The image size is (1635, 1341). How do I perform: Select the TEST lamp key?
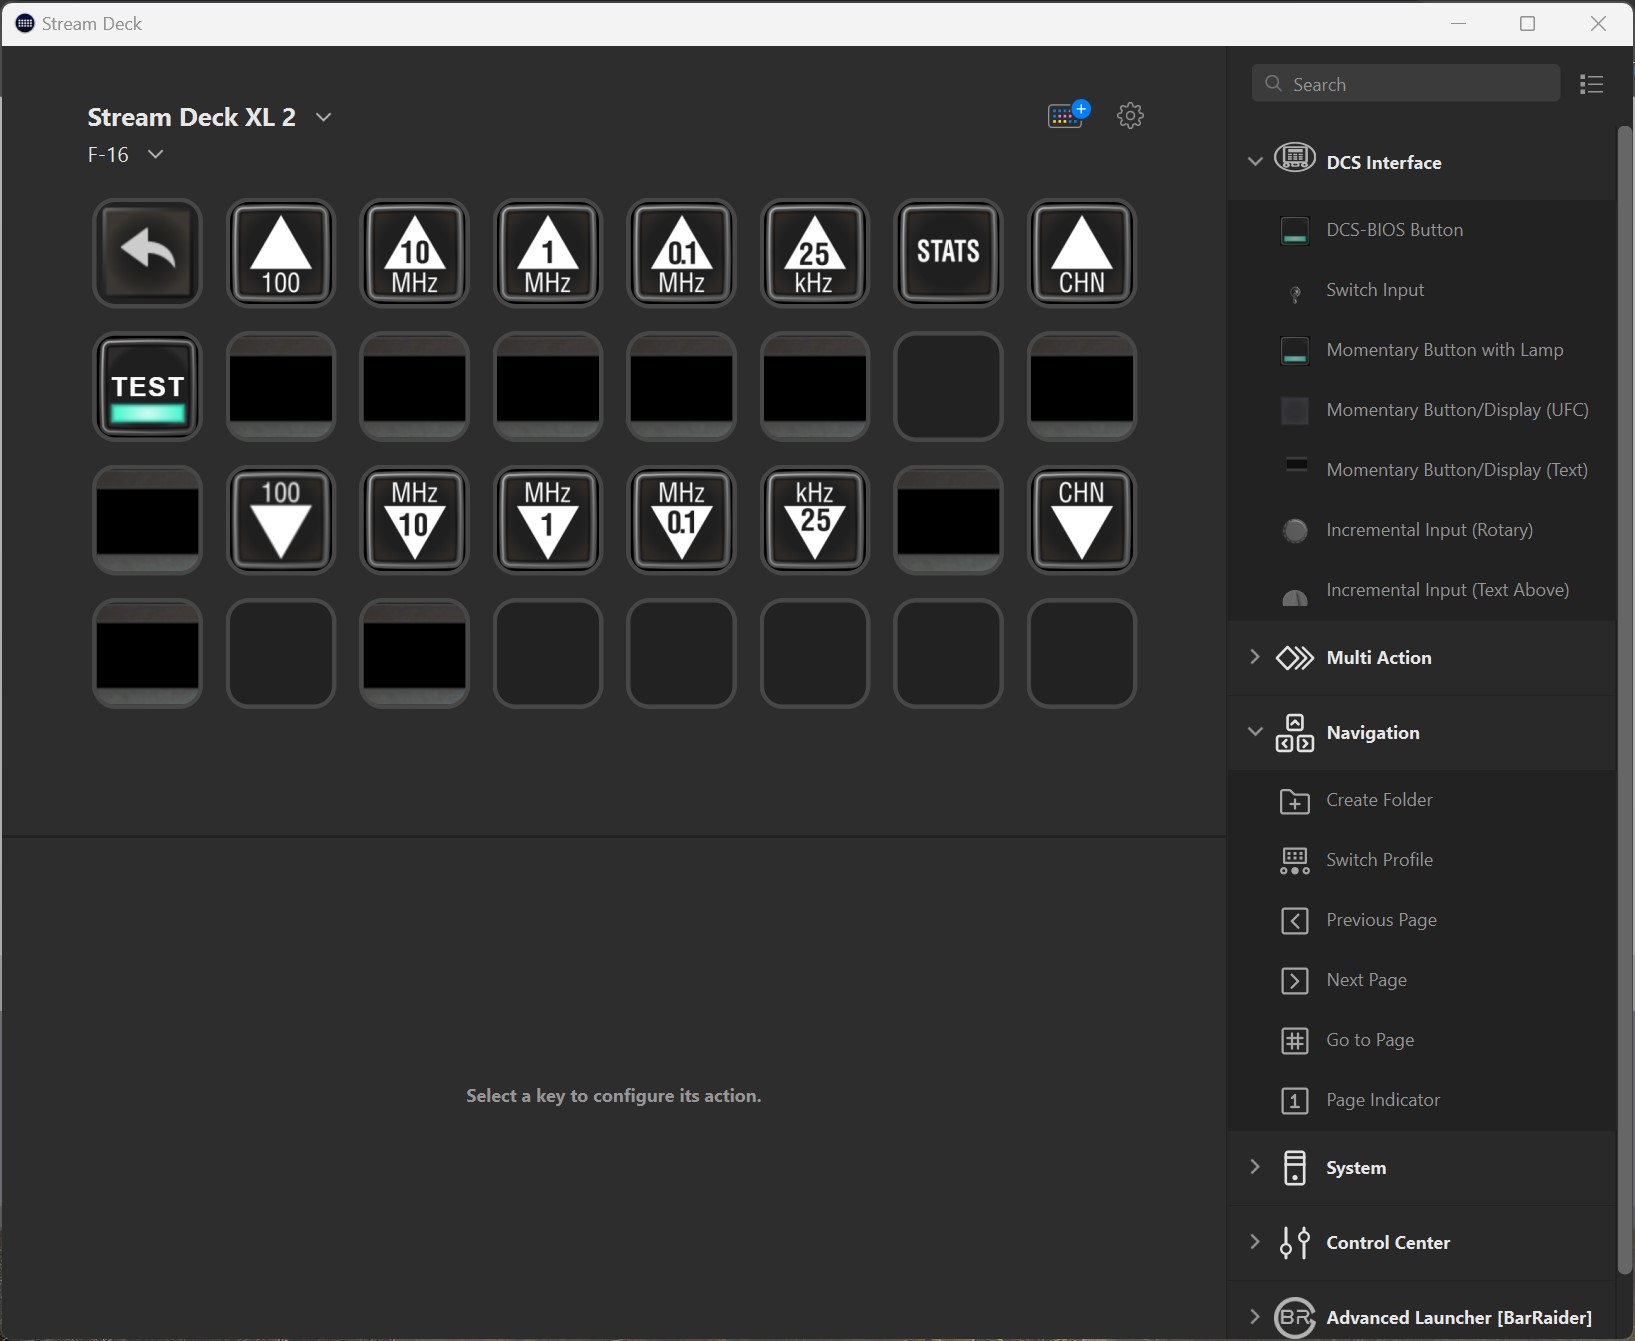click(147, 387)
